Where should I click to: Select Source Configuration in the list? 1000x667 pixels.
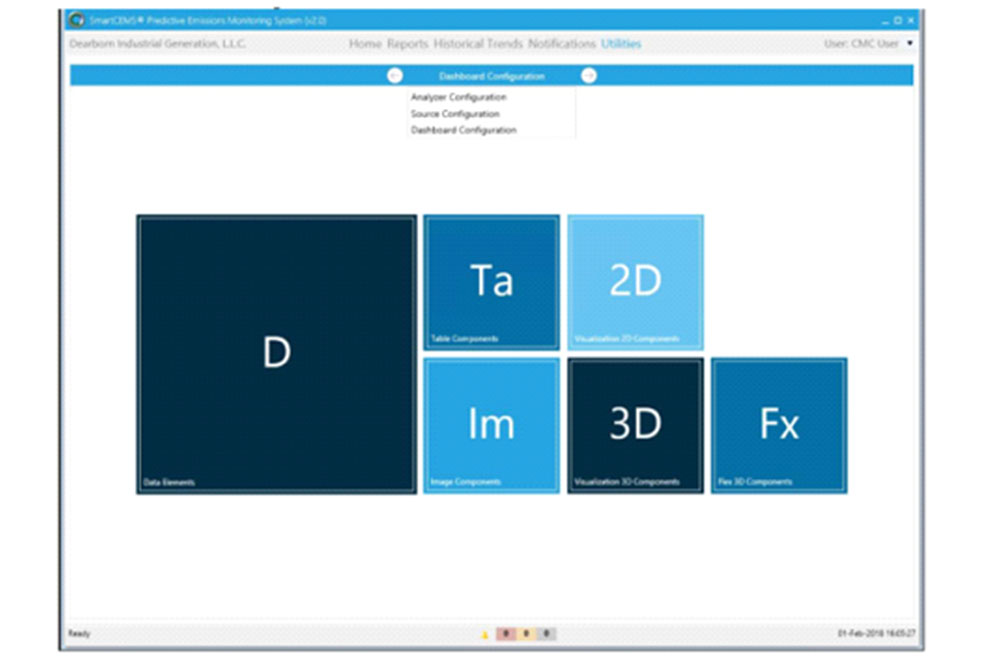(x=454, y=114)
